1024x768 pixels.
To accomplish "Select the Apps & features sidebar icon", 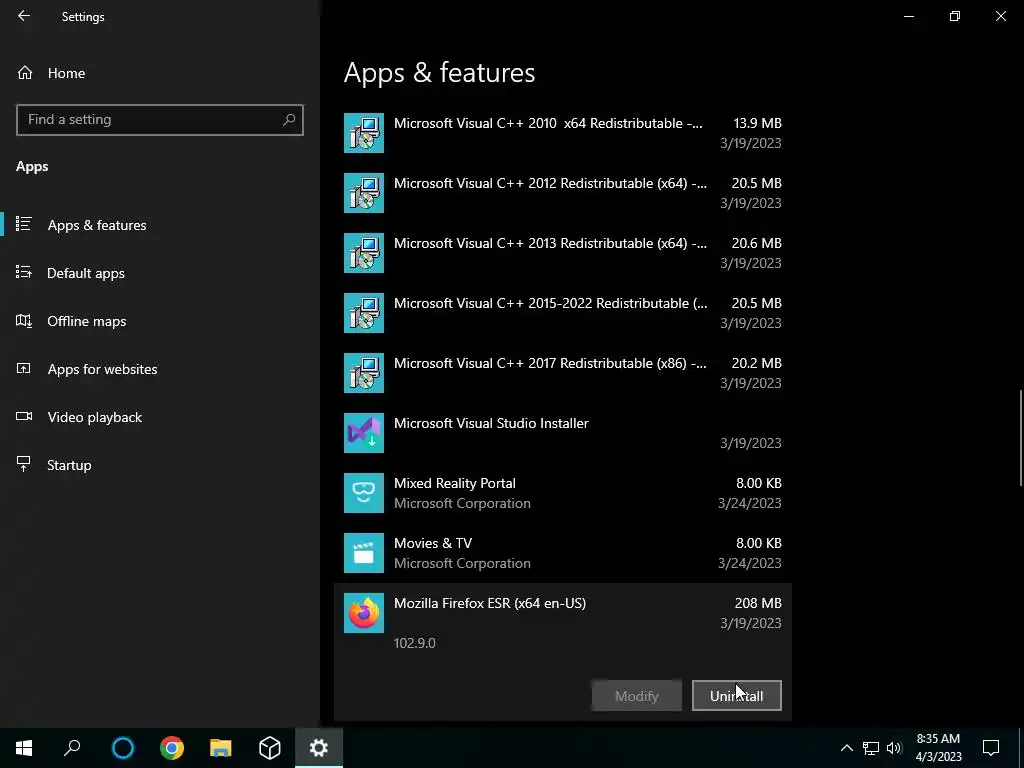I will point(24,225).
